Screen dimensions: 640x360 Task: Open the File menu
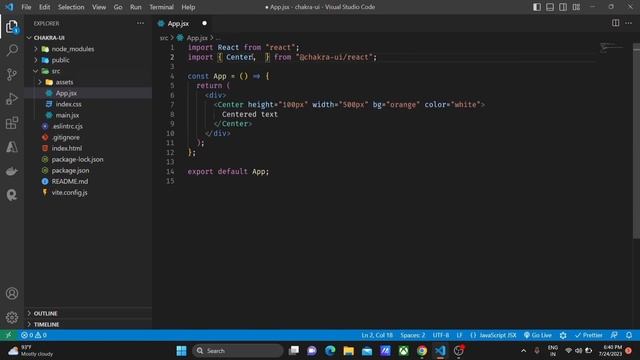tap(26, 7)
